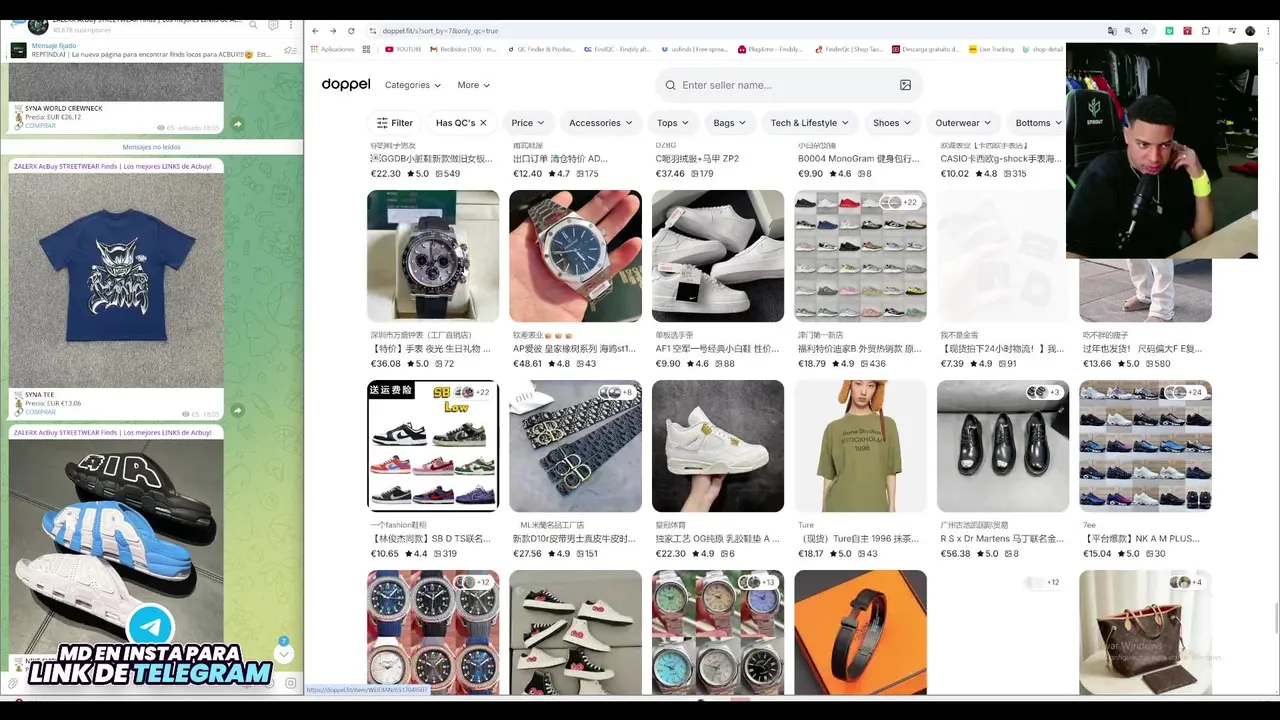The image size is (1280, 720).
Task: Open the NK AM Plus sneakers thumbnail
Action: click(1145, 446)
